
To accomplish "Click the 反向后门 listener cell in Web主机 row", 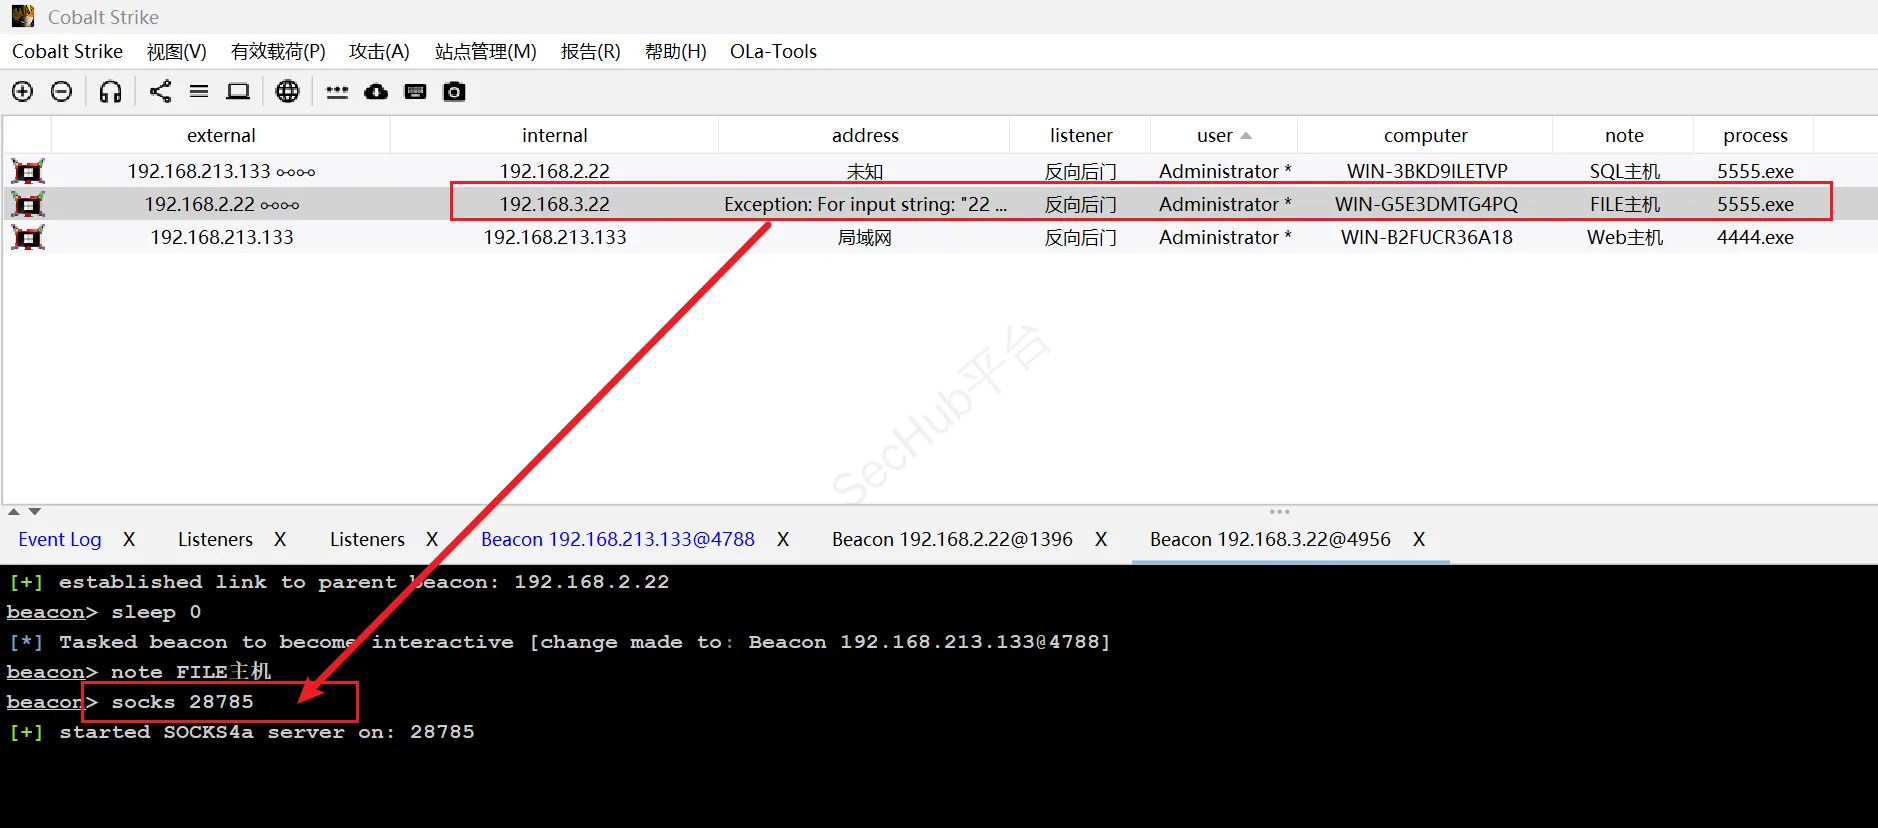I will coord(1081,237).
